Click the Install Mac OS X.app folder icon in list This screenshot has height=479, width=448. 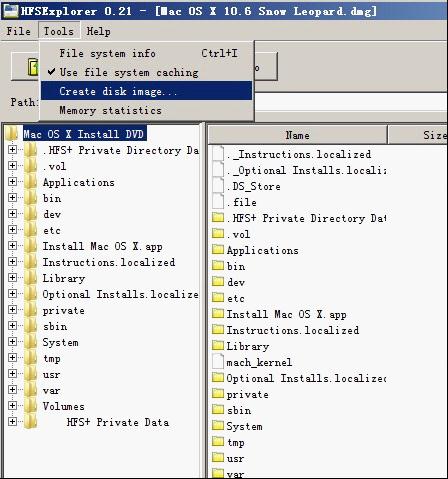coord(218,314)
